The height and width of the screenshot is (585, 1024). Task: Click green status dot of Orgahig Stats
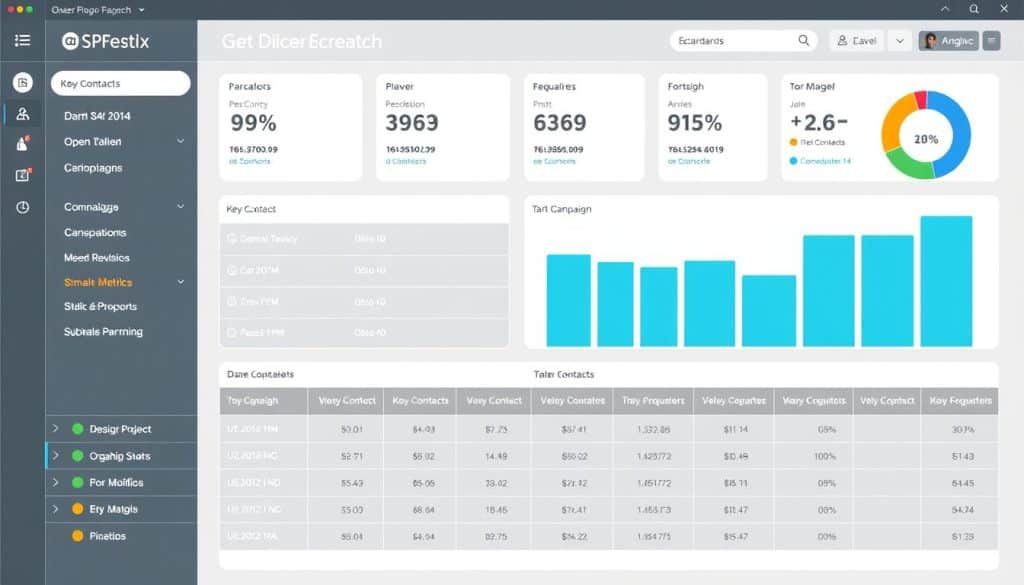pos(78,456)
